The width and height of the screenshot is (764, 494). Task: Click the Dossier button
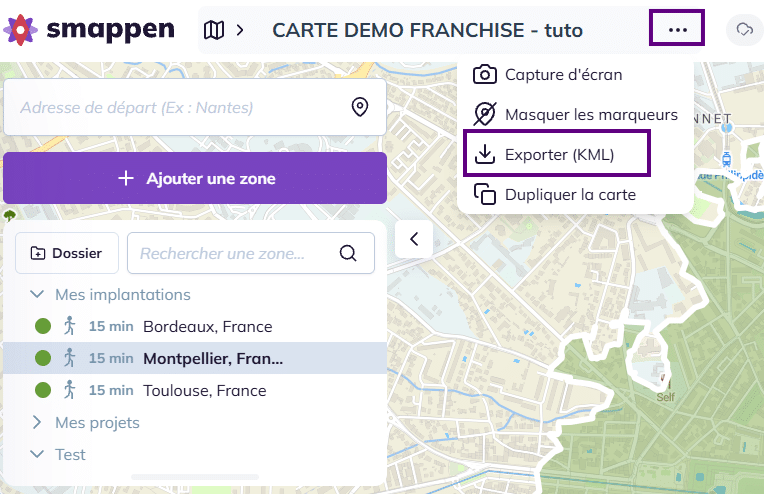point(66,253)
